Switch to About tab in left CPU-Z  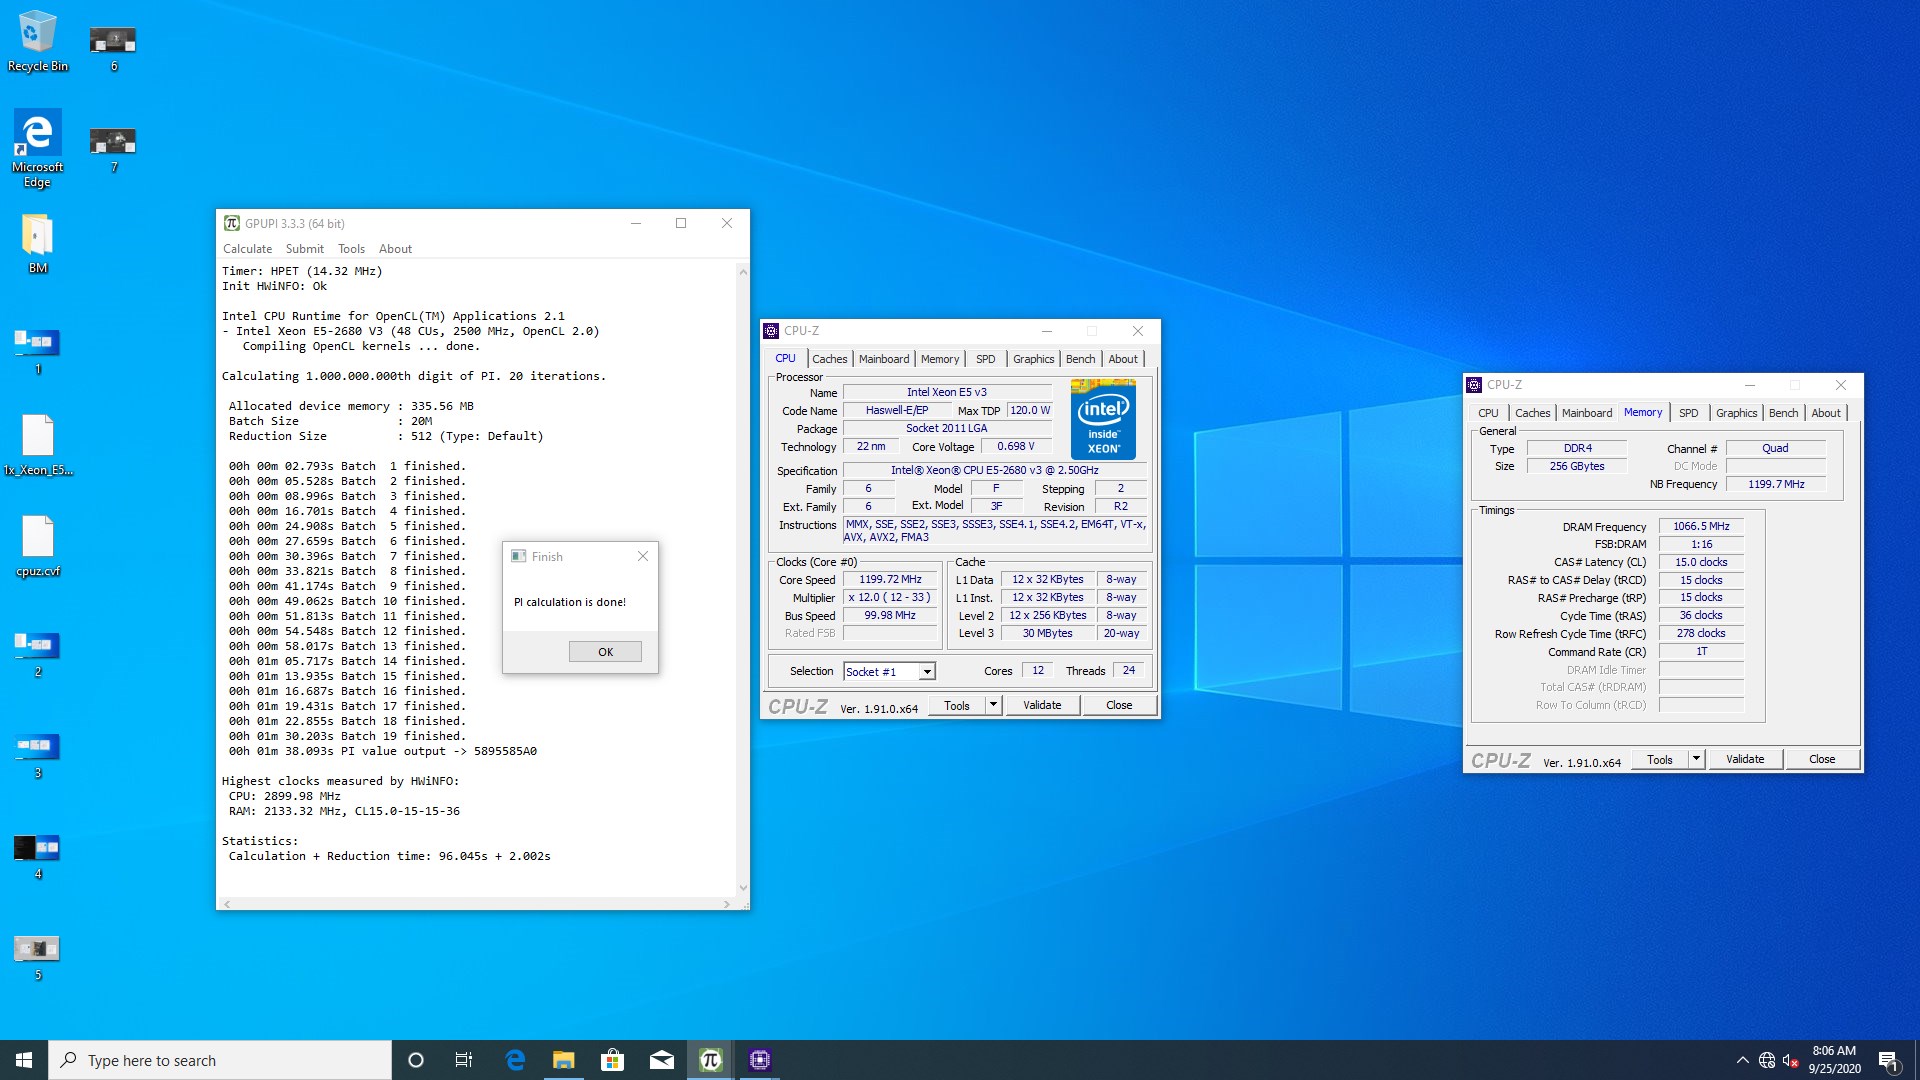tap(1123, 359)
